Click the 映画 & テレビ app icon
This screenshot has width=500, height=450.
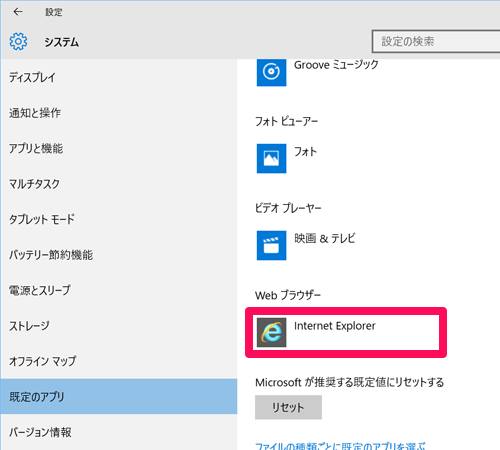coord(271,245)
